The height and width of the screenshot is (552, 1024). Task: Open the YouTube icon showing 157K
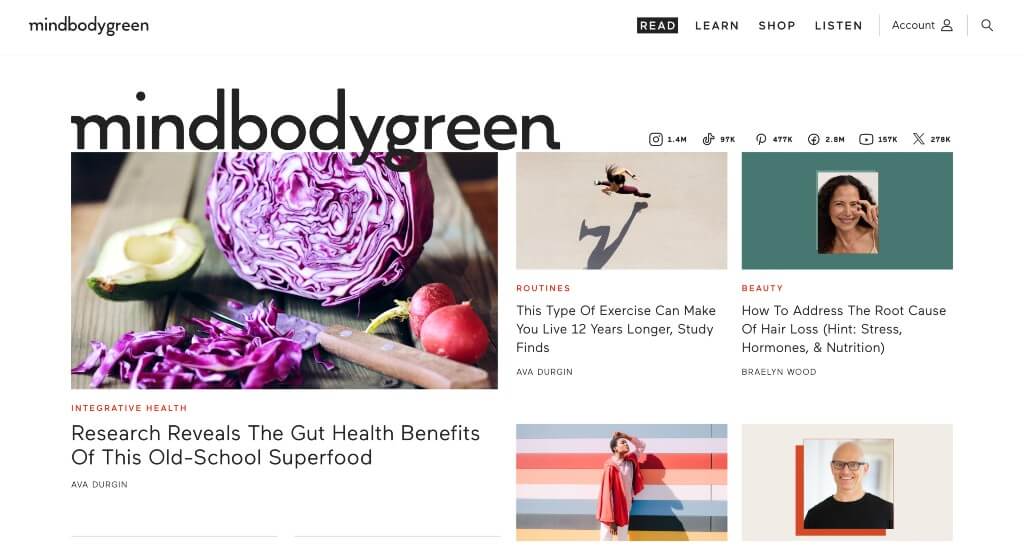(866, 139)
